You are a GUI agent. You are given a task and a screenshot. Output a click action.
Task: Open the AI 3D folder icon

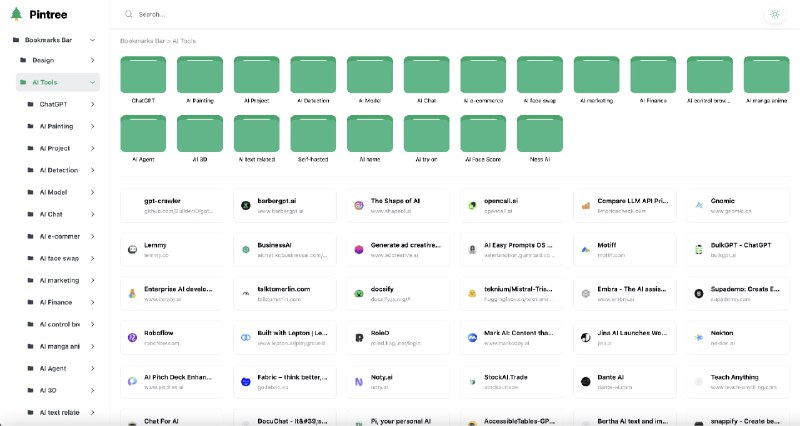pyautogui.click(x=200, y=133)
